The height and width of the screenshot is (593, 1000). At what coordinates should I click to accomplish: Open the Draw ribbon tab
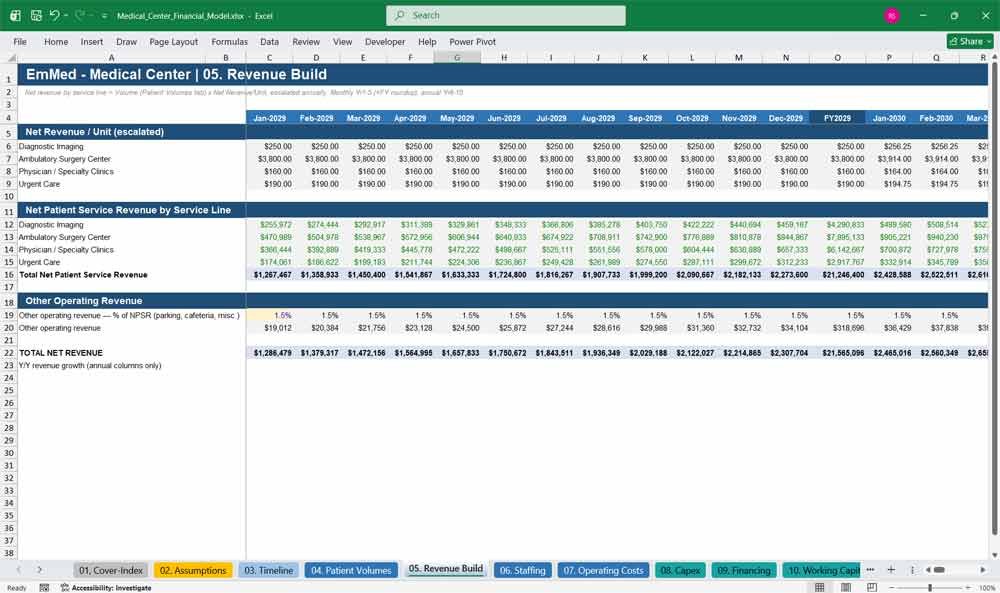[x=126, y=41]
